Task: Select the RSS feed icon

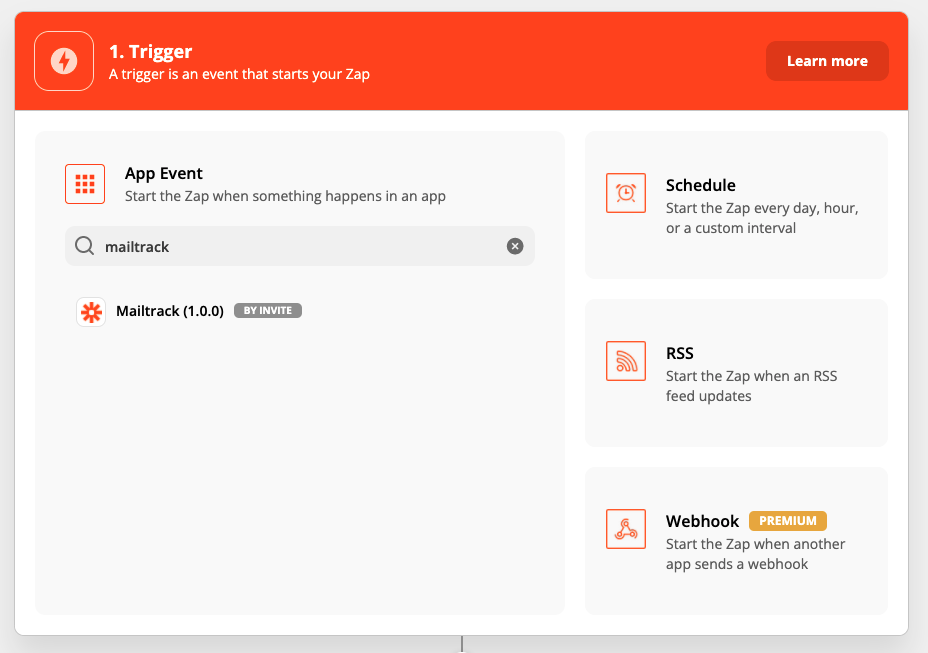Action: [x=626, y=361]
